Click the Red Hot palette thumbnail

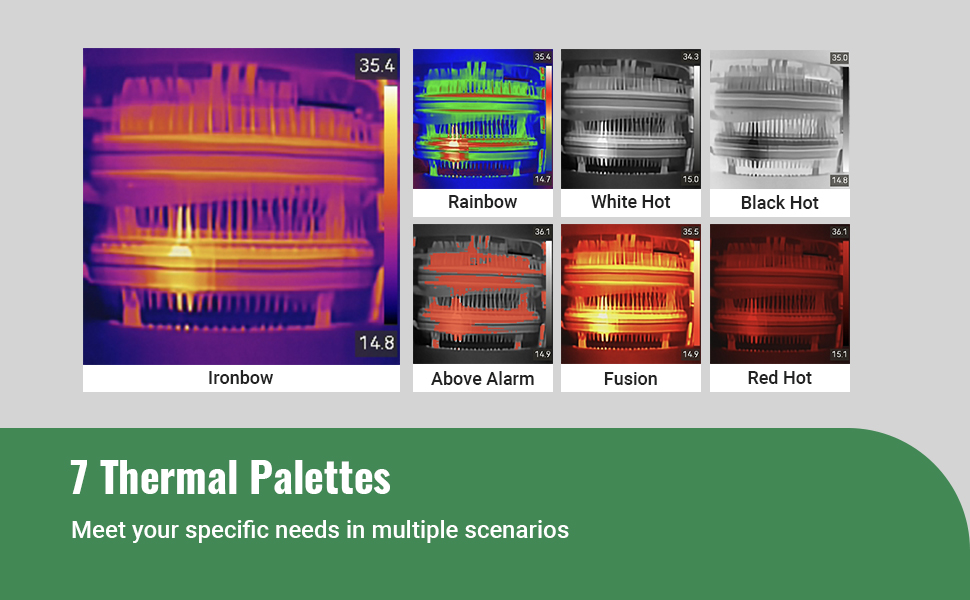point(779,294)
